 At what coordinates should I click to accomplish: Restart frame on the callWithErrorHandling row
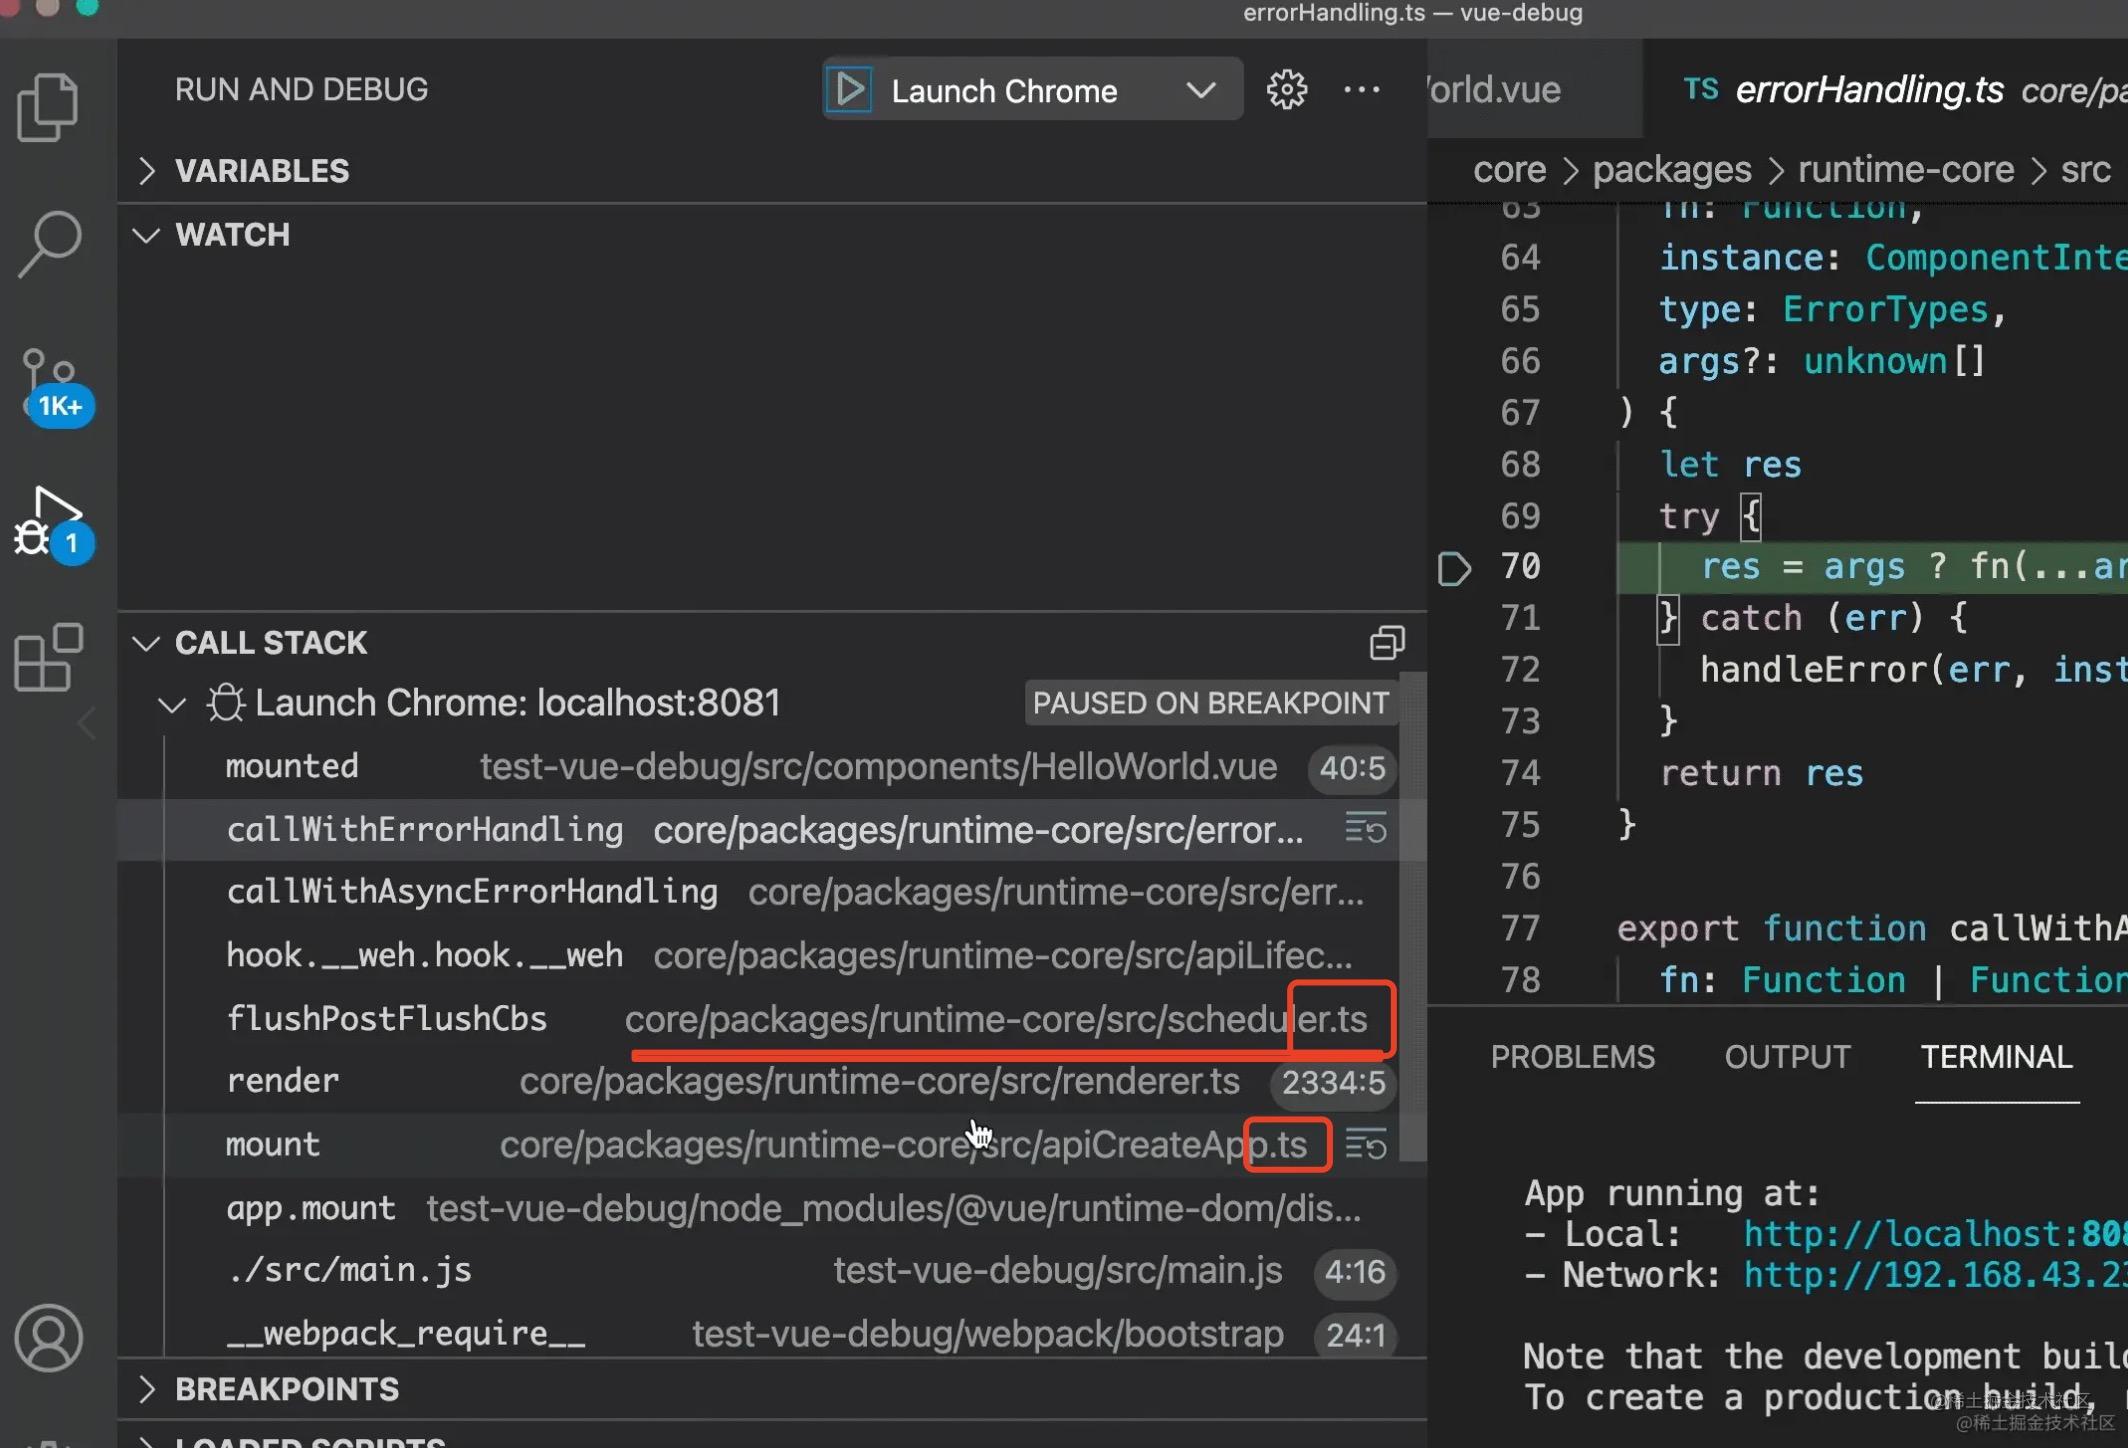[1365, 829]
